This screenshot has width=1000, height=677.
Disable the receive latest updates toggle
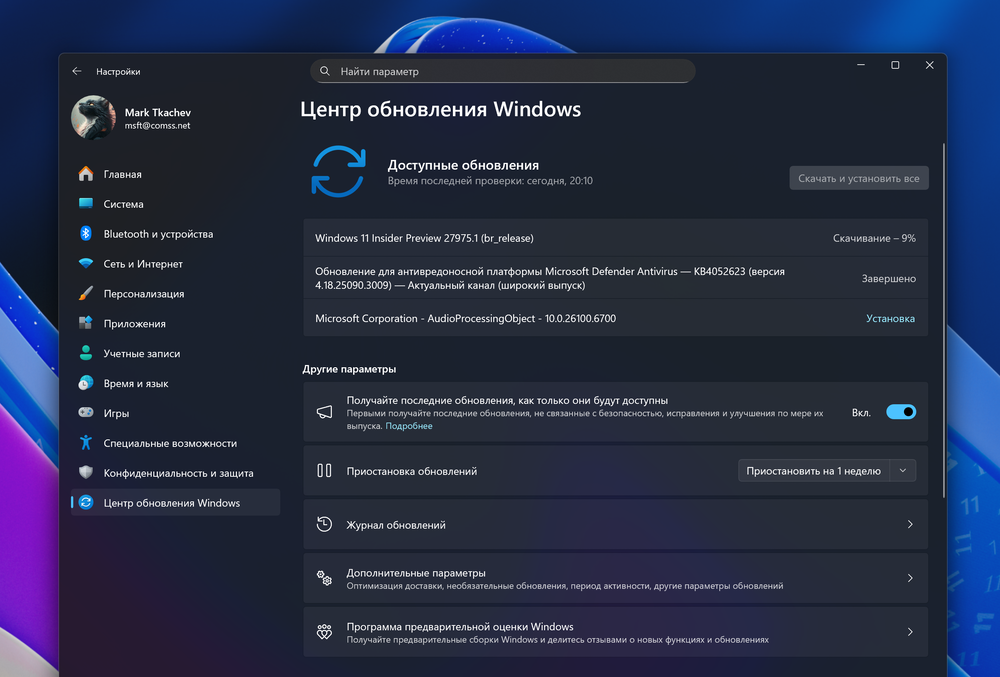pos(900,411)
